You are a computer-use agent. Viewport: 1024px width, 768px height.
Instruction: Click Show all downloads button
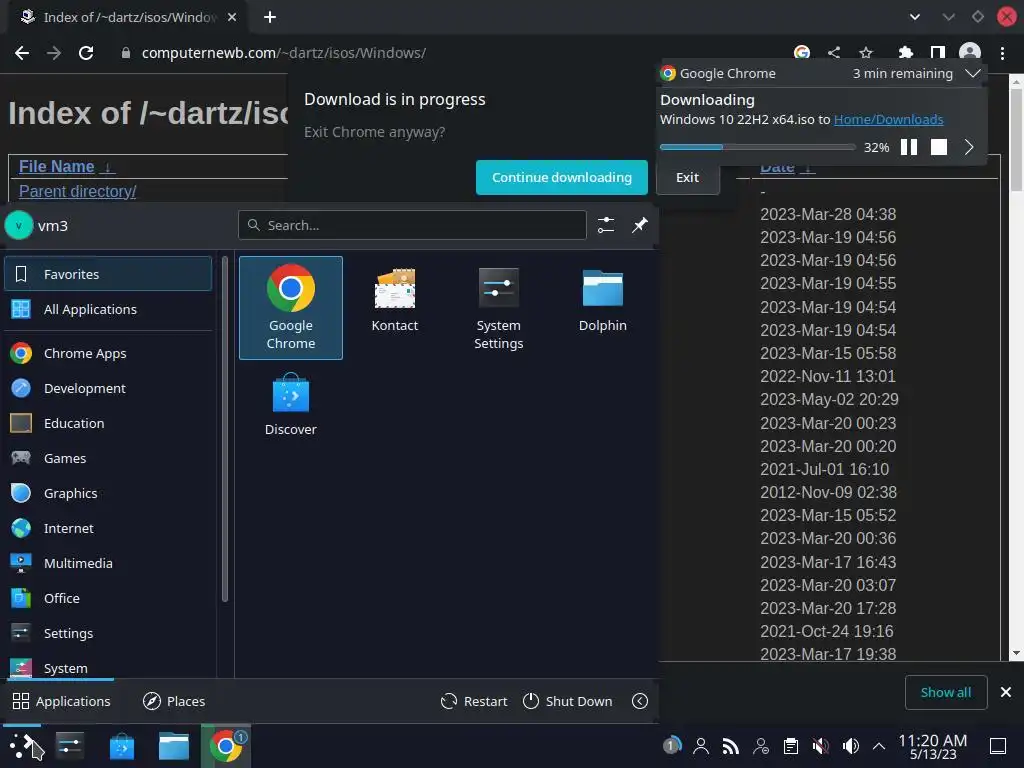click(946, 692)
